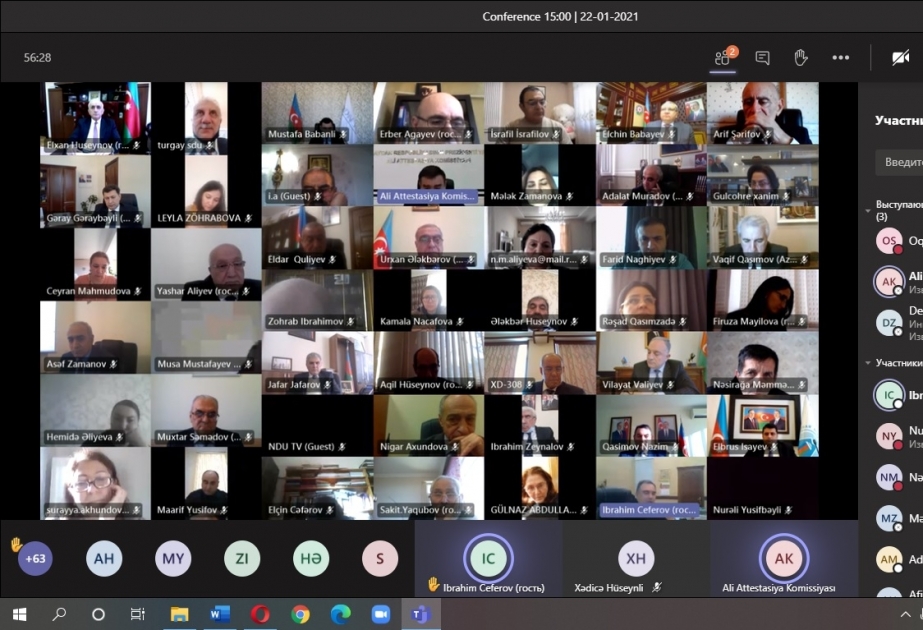Select the Ali Attestasiya Komissiyası AK tile

pyautogui.click(x=783, y=559)
